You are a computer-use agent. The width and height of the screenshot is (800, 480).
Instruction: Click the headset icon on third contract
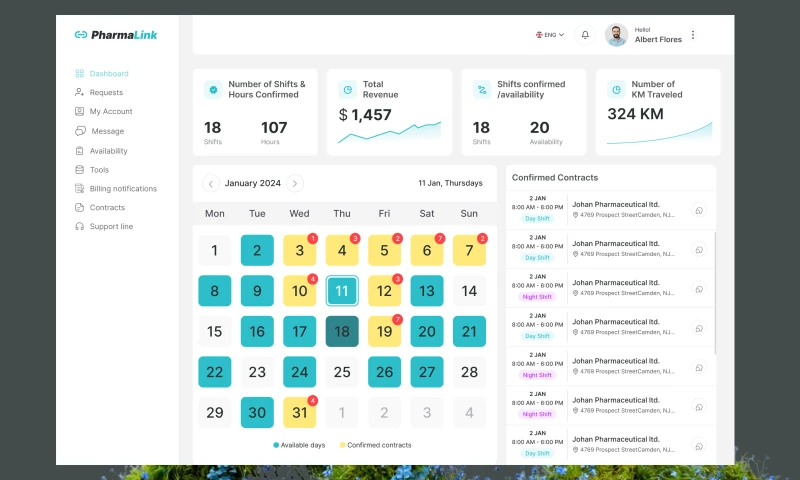699,289
